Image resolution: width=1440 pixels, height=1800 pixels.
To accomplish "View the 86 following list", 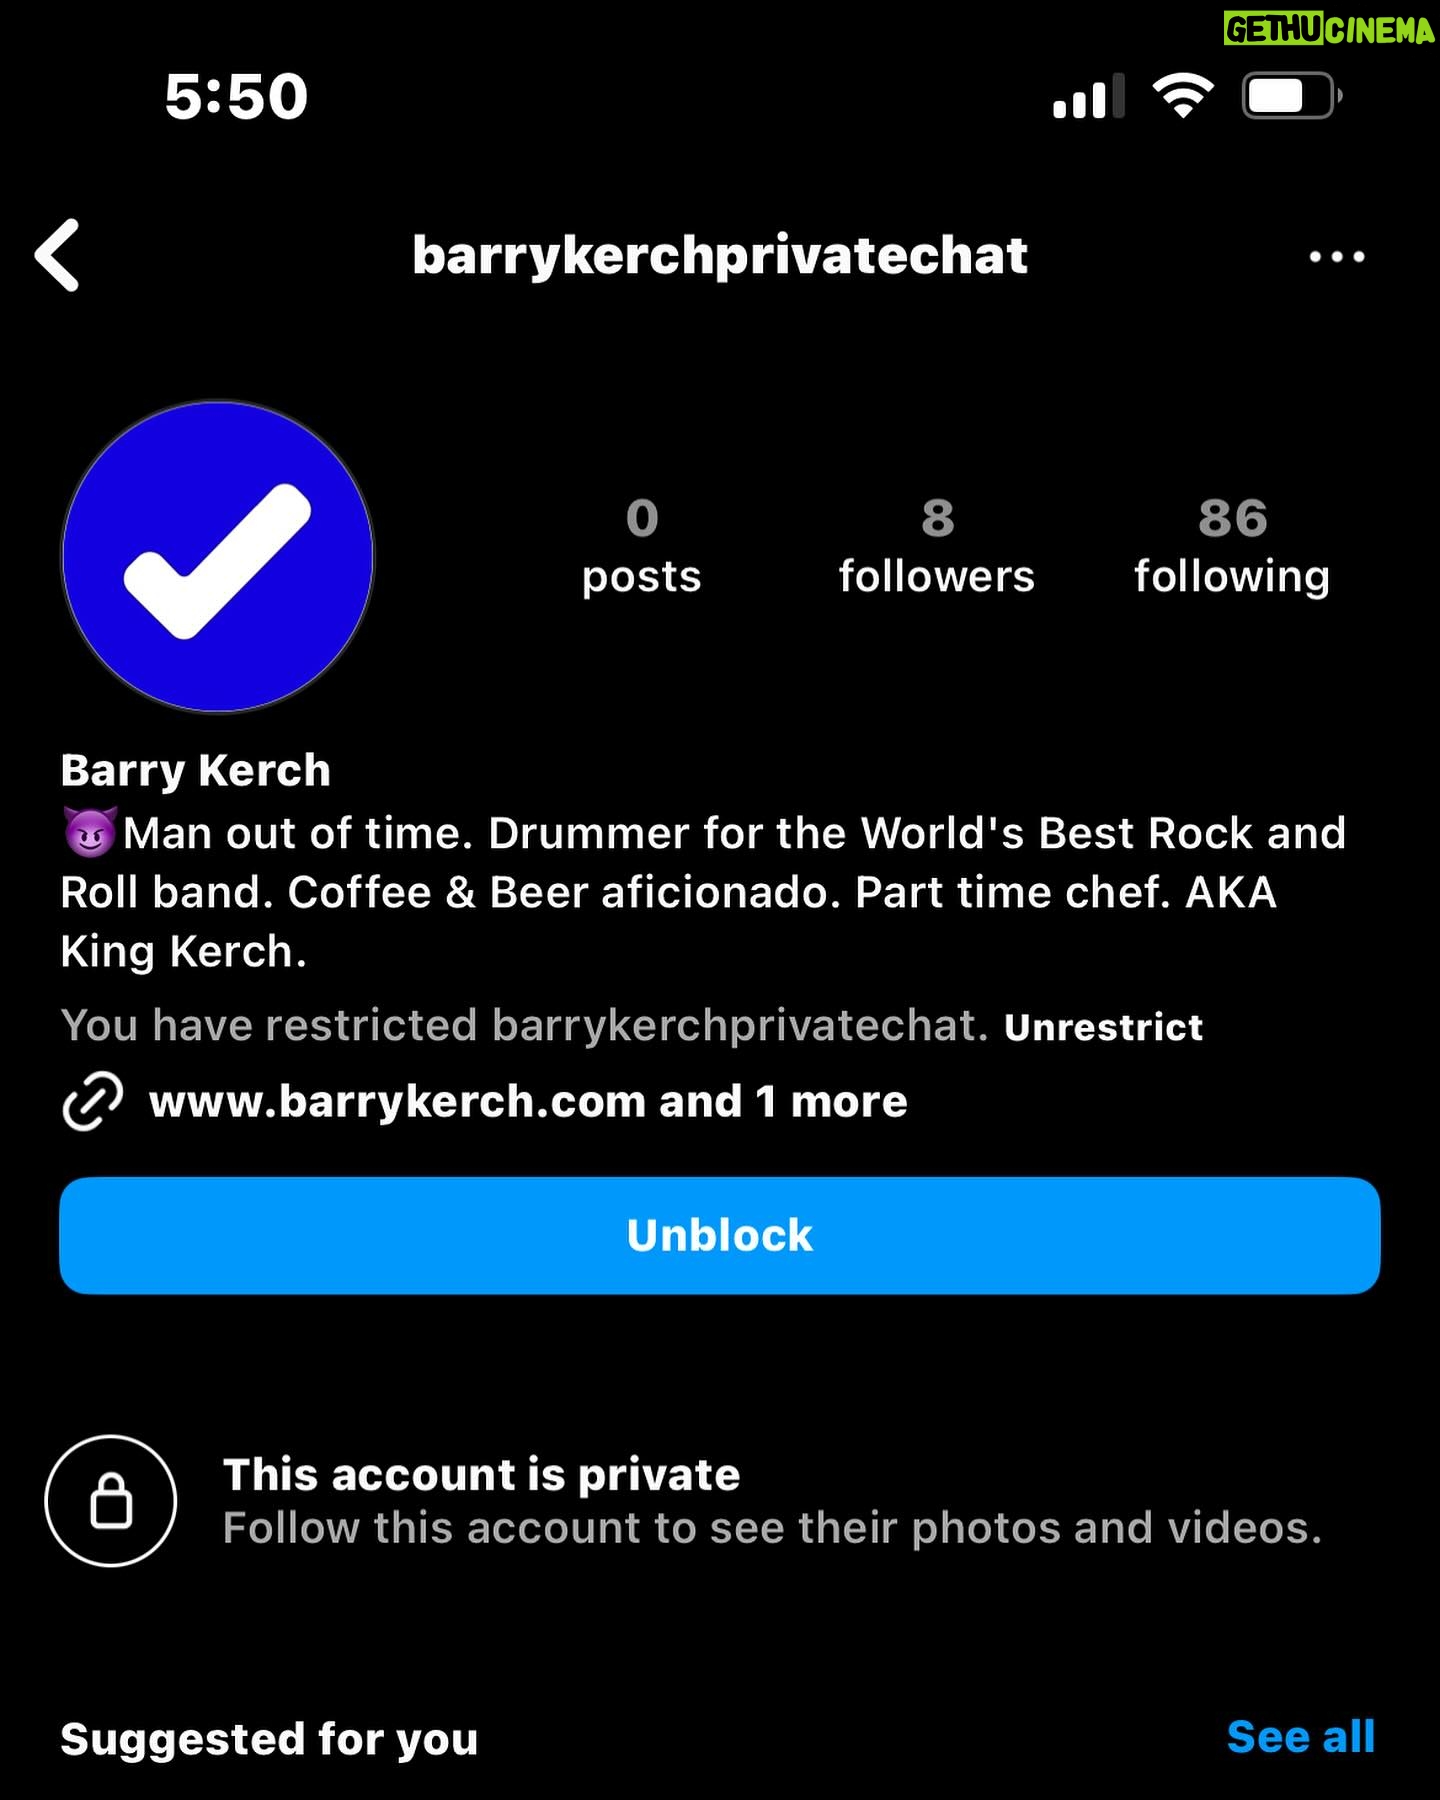I will pos(1232,547).
